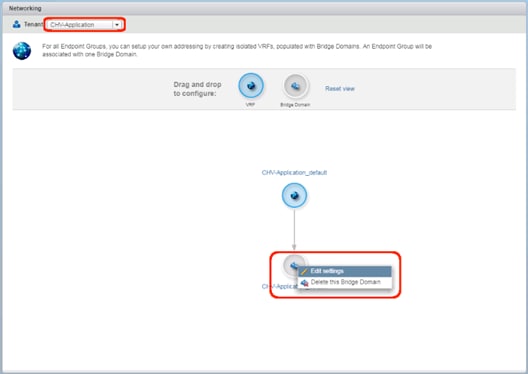This screenshot has height=374, width=528.
Task: Click the CHV-Application_default label
Action: 294,173
